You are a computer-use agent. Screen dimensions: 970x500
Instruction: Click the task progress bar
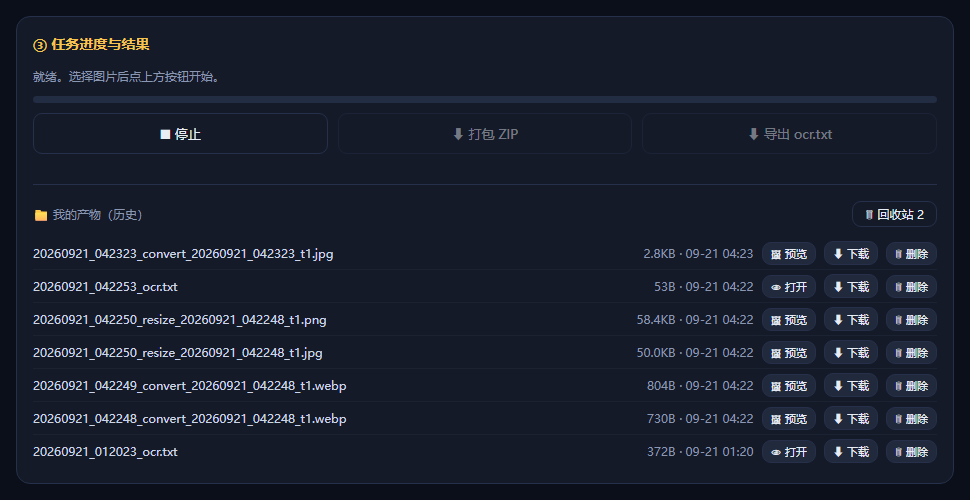[484, 99]
